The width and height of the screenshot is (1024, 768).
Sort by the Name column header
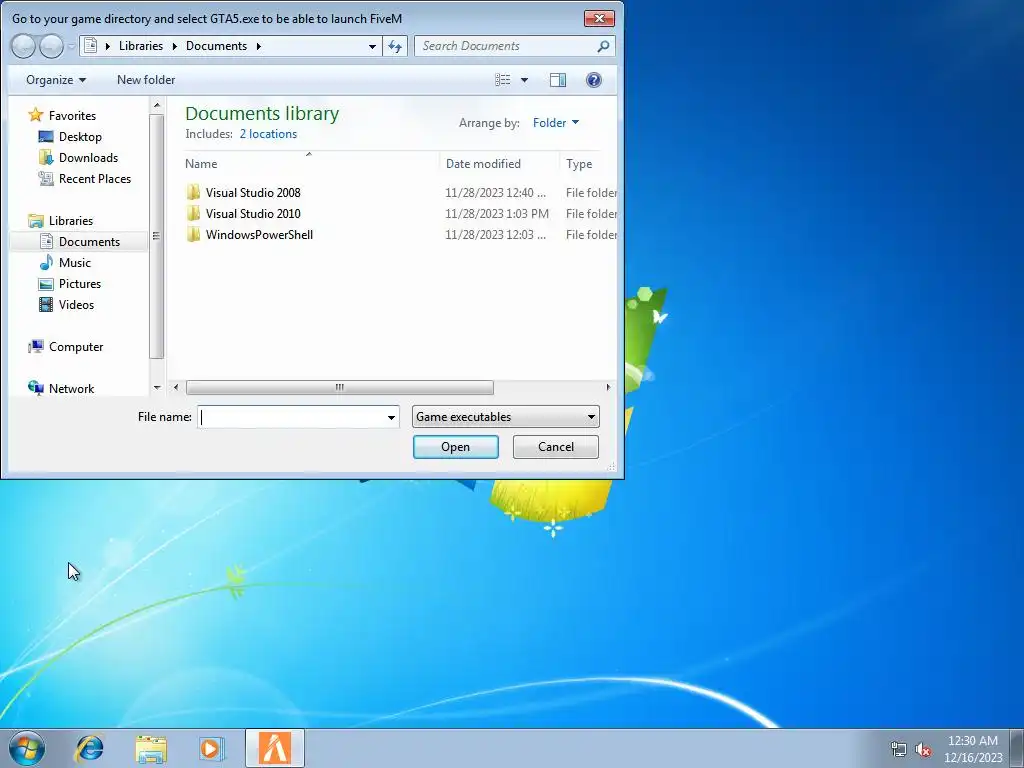pyautogui.click(x=309, y=163)
